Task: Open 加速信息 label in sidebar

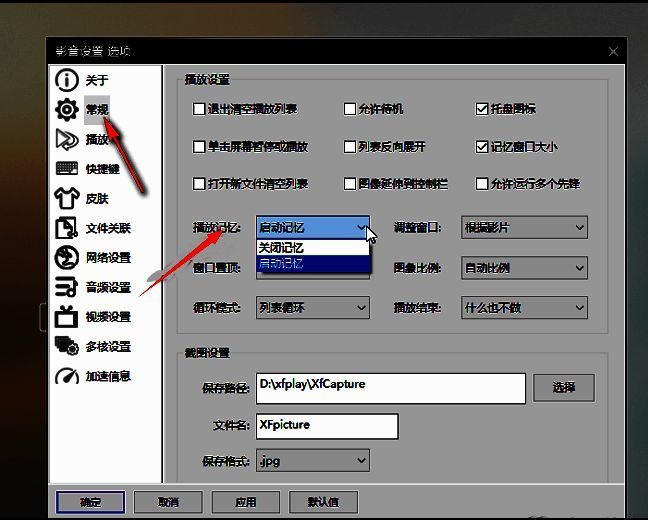Action: (x=108, y=376)
